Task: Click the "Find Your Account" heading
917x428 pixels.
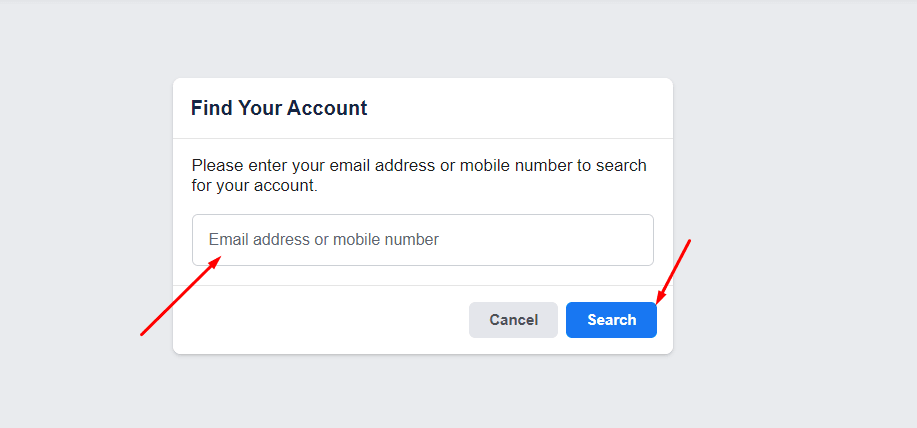Action: [x=279, y=108]
